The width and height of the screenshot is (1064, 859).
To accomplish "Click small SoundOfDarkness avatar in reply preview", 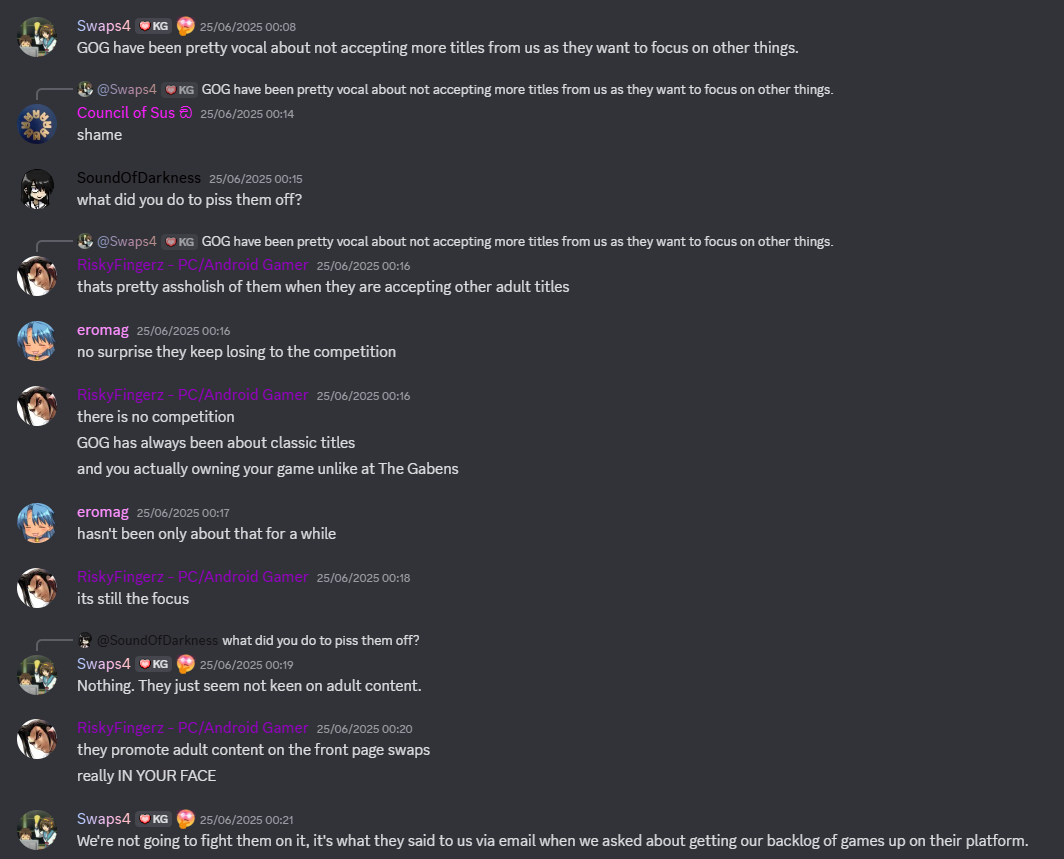I will click(x=85, y=640).
